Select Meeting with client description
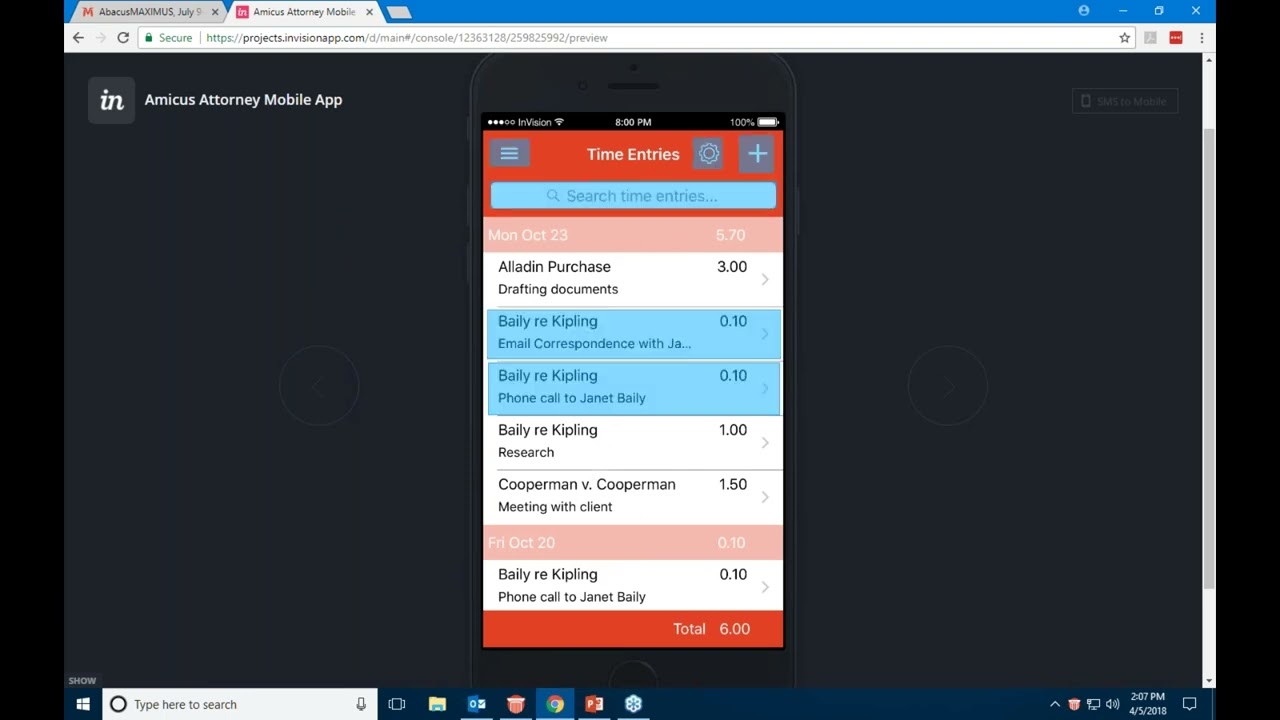The width and height of the screenshot is (1280, 720). pos(555,507)
